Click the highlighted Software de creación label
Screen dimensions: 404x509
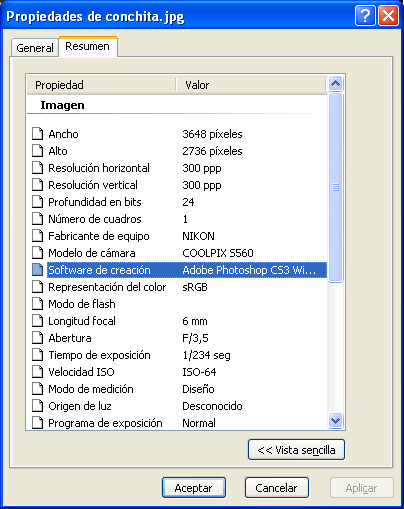click(99, 270)
